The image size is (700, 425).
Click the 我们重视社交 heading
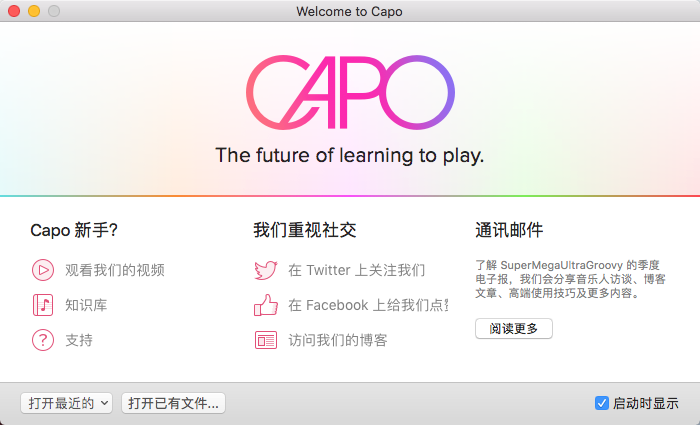[x=305, y=230]
